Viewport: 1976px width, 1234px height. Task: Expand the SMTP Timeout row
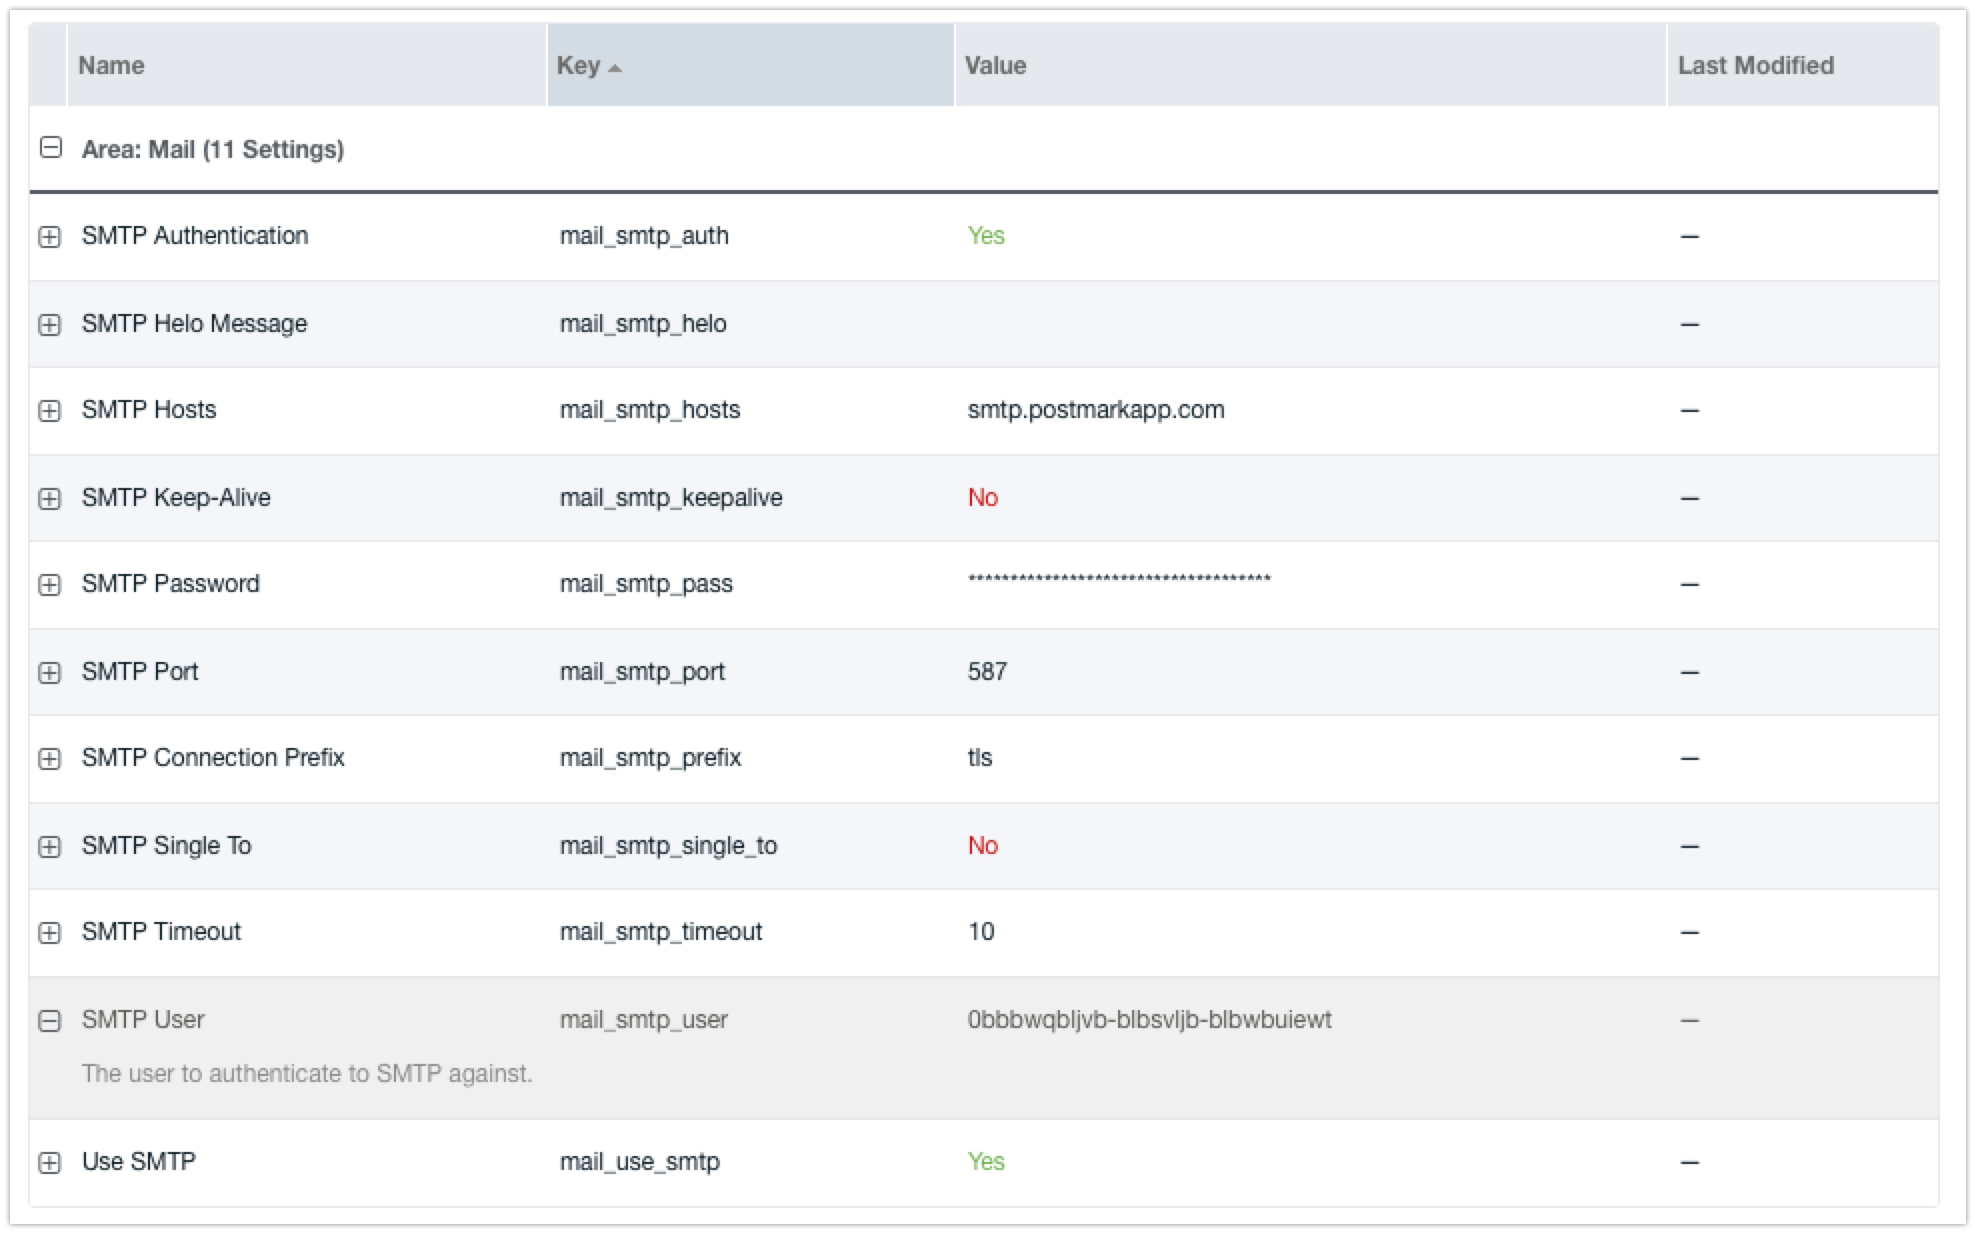(x=49, y=933)
